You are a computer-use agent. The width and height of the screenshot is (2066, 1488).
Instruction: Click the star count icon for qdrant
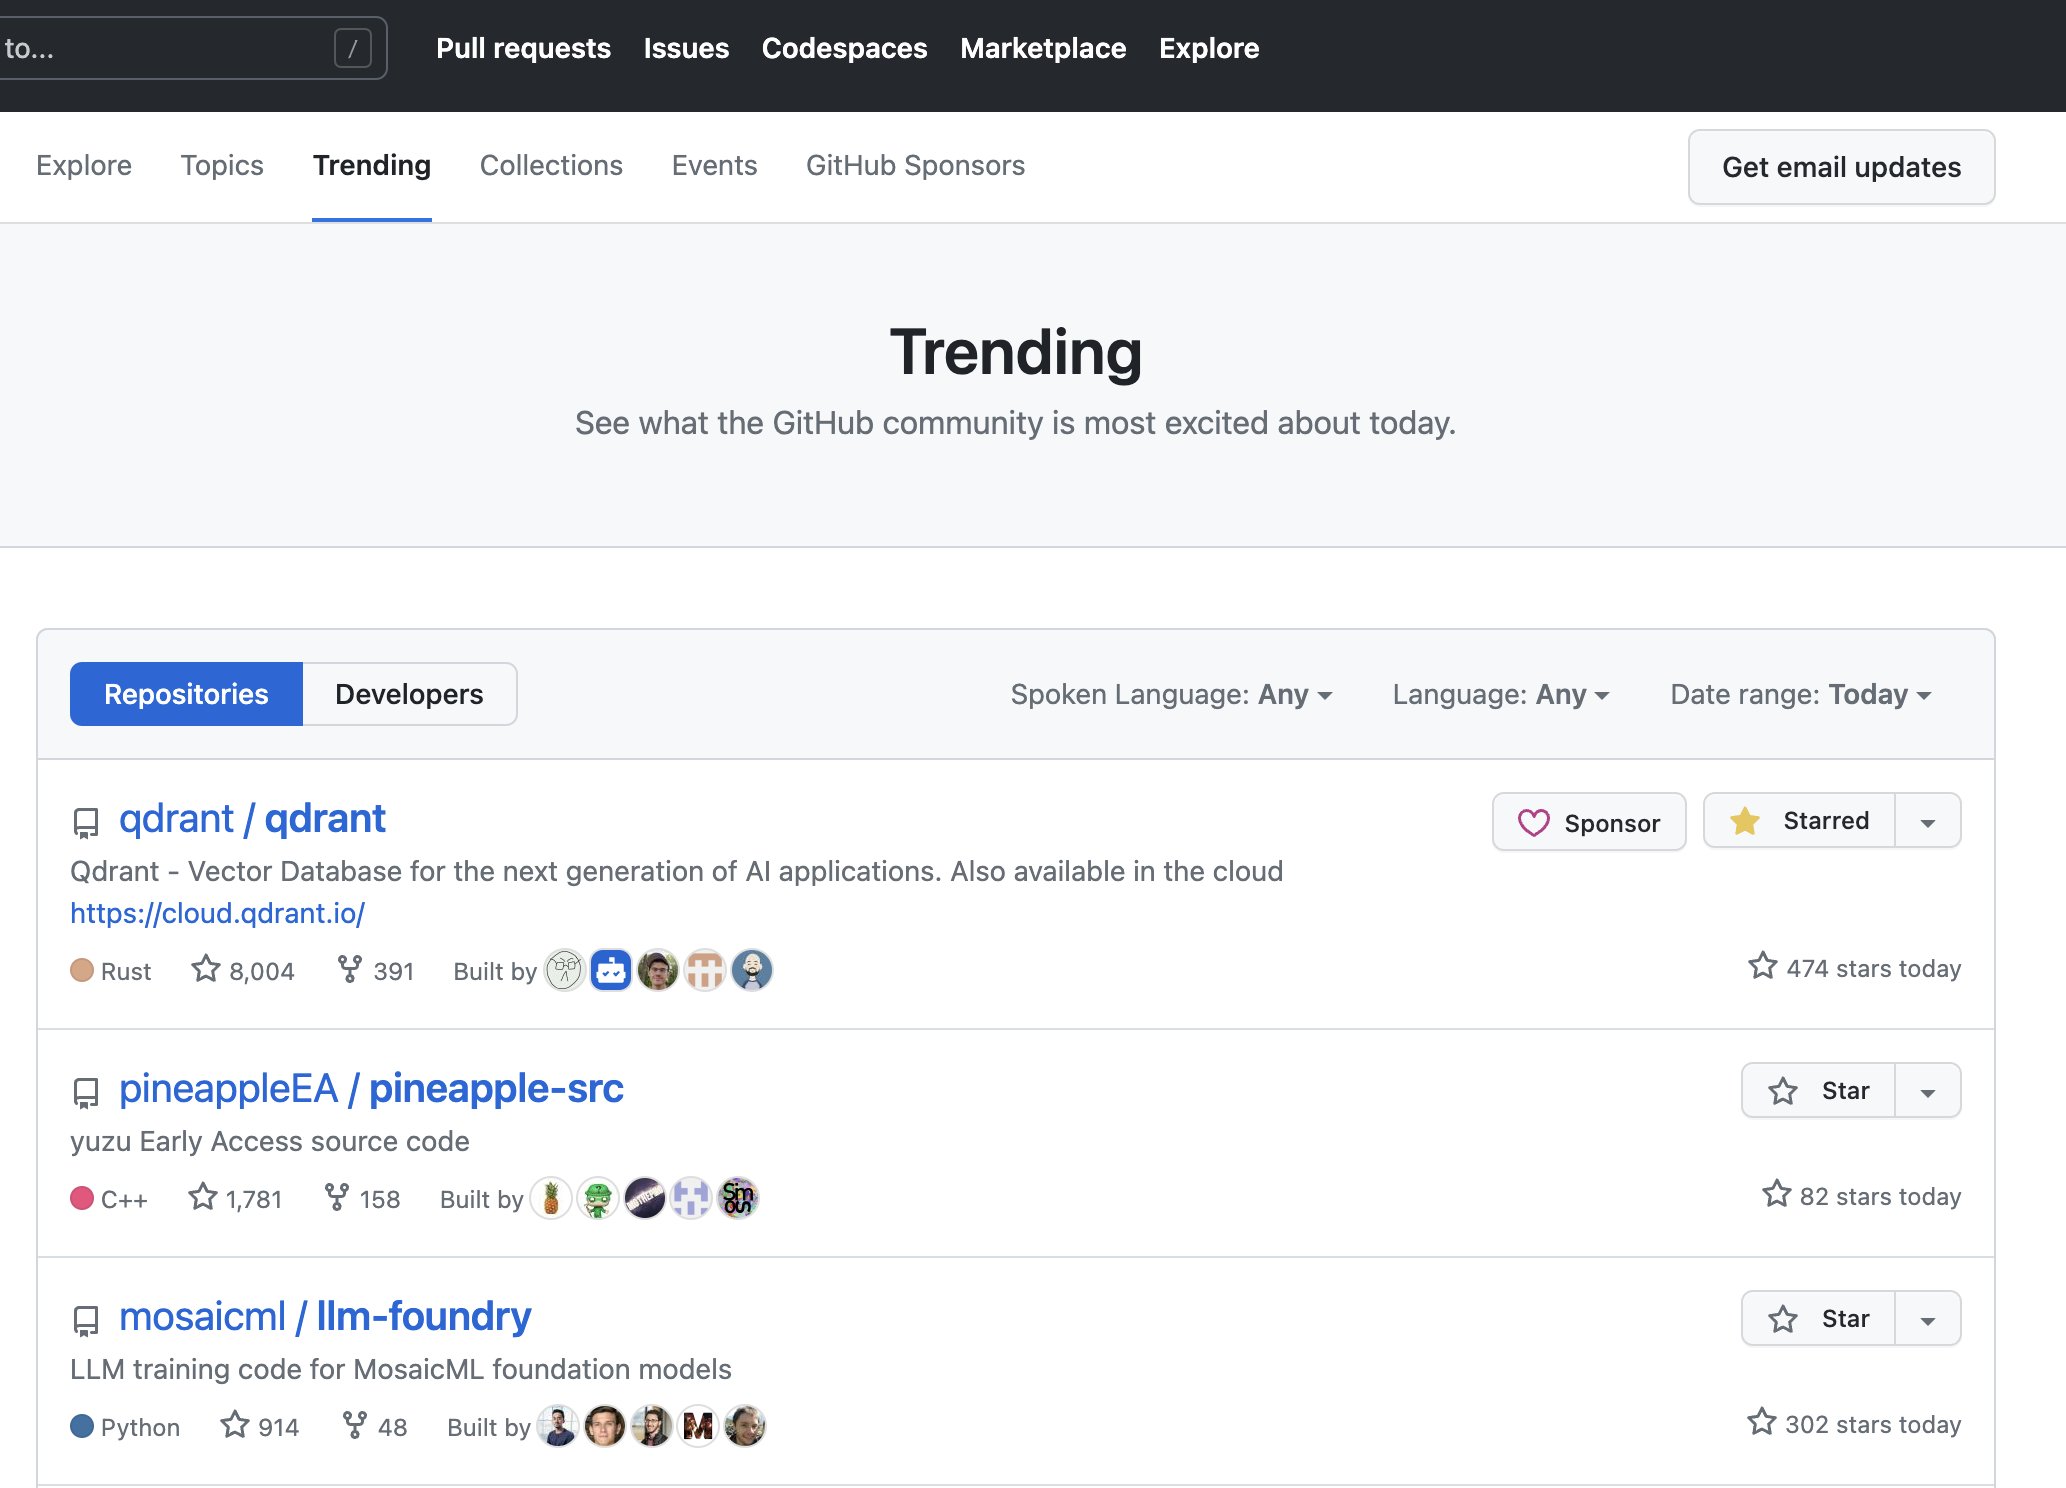[207, 968]
